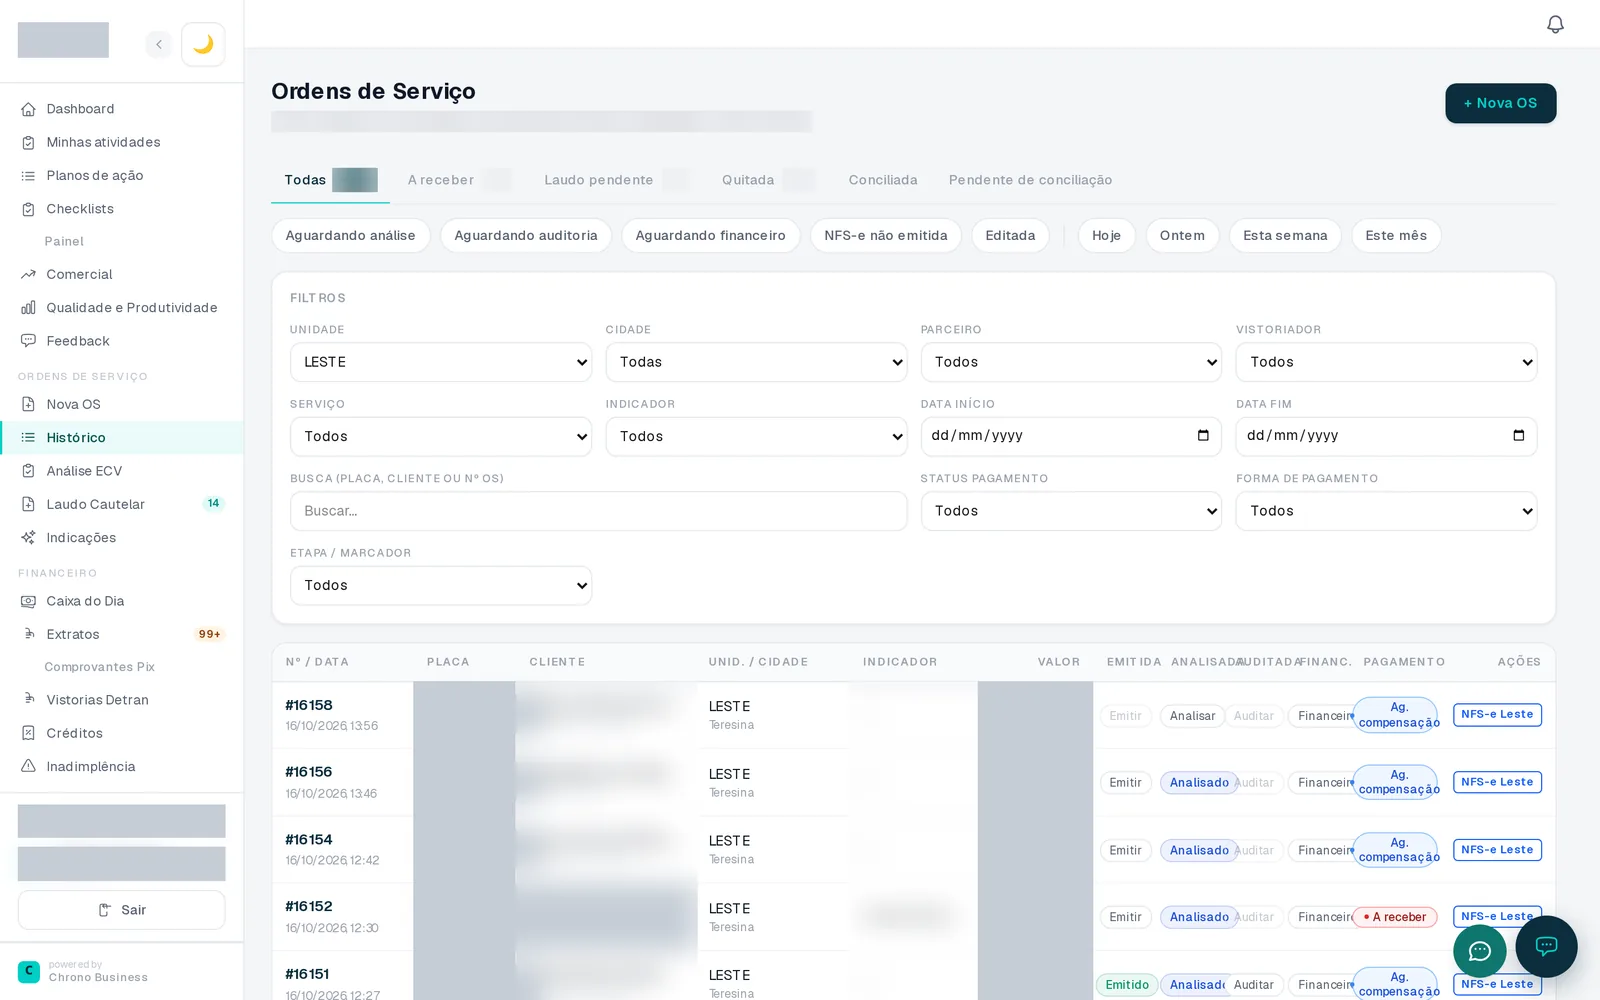Open the Parceiro dropdown
This screenshot has height=1000, width=1600.
click(x=1071, y=362)
